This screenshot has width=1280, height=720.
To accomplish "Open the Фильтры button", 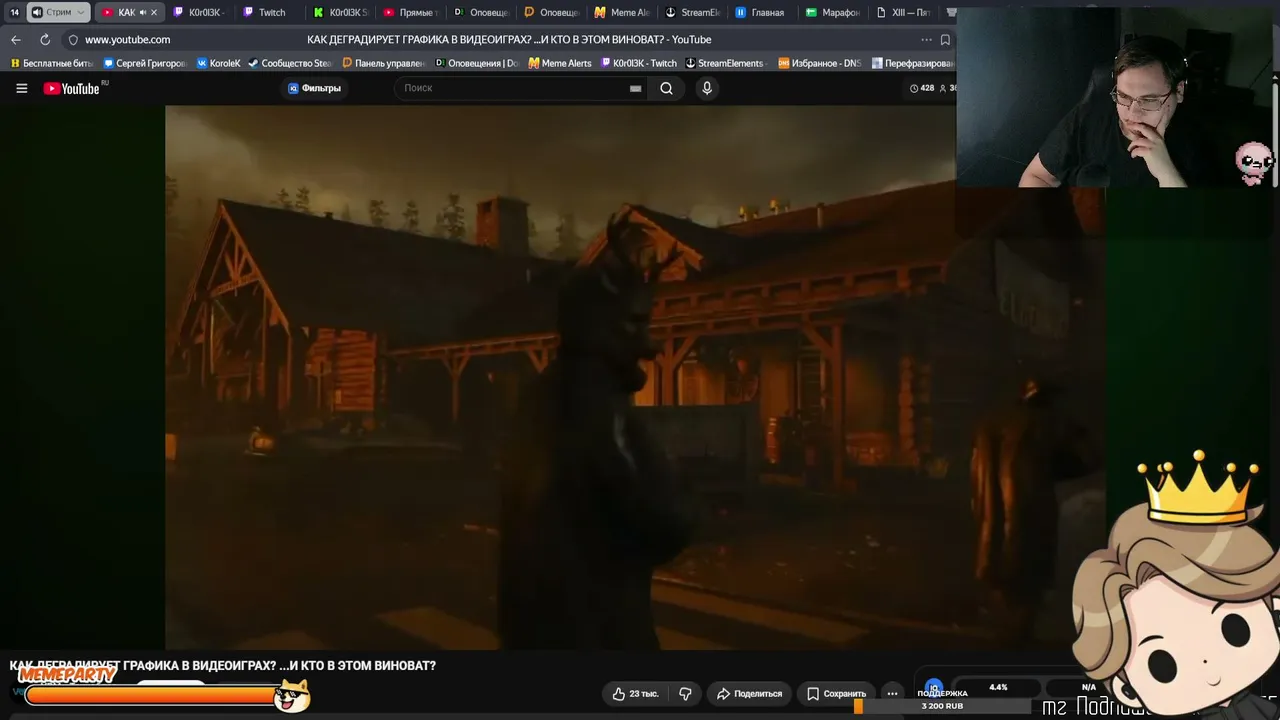I will click(x=315, y=88).
